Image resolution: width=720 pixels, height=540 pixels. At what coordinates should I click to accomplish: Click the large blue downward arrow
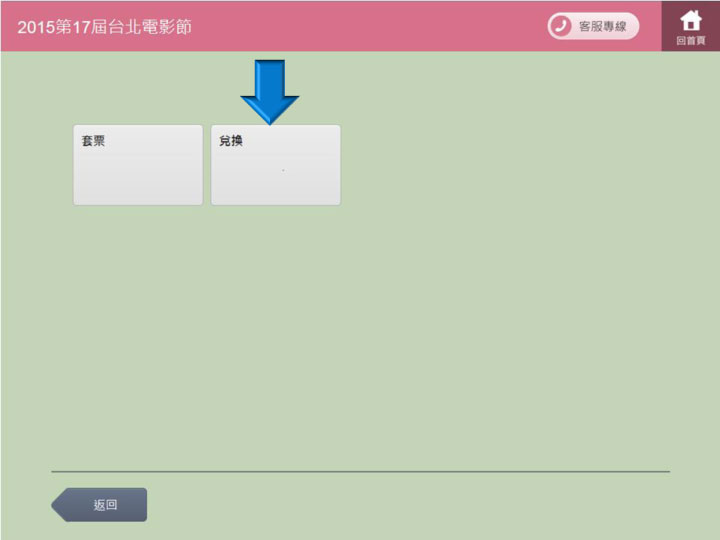(x=270, y=85)
